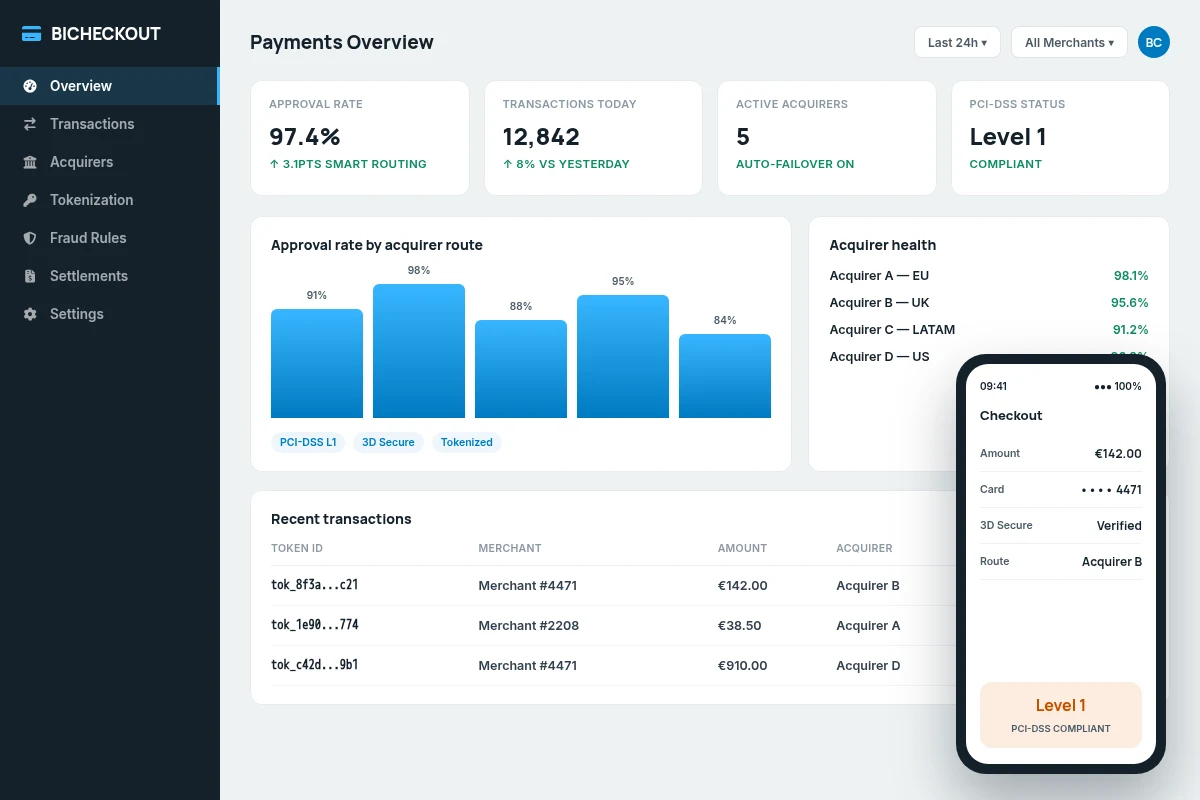The image size is (1200, 800).
Task: Select the 84% bar in approval chart
Action: point(725,376)
